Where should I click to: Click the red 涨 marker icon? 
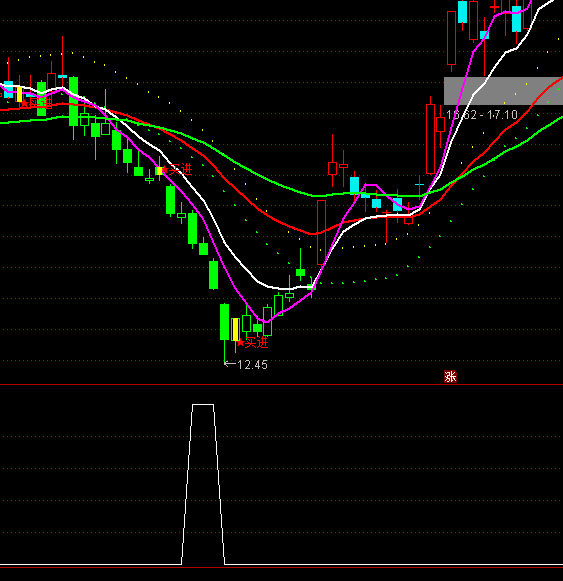[x=450, y=377]
